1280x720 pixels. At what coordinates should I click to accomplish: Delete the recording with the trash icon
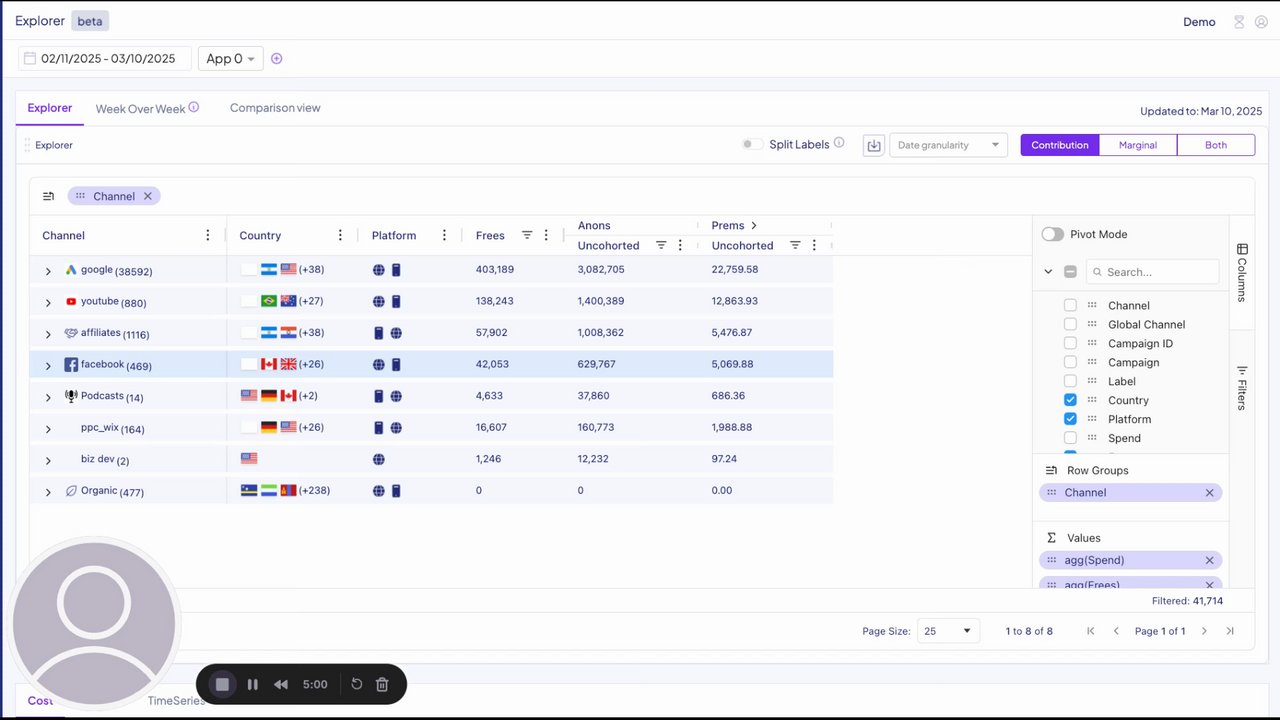382,684
